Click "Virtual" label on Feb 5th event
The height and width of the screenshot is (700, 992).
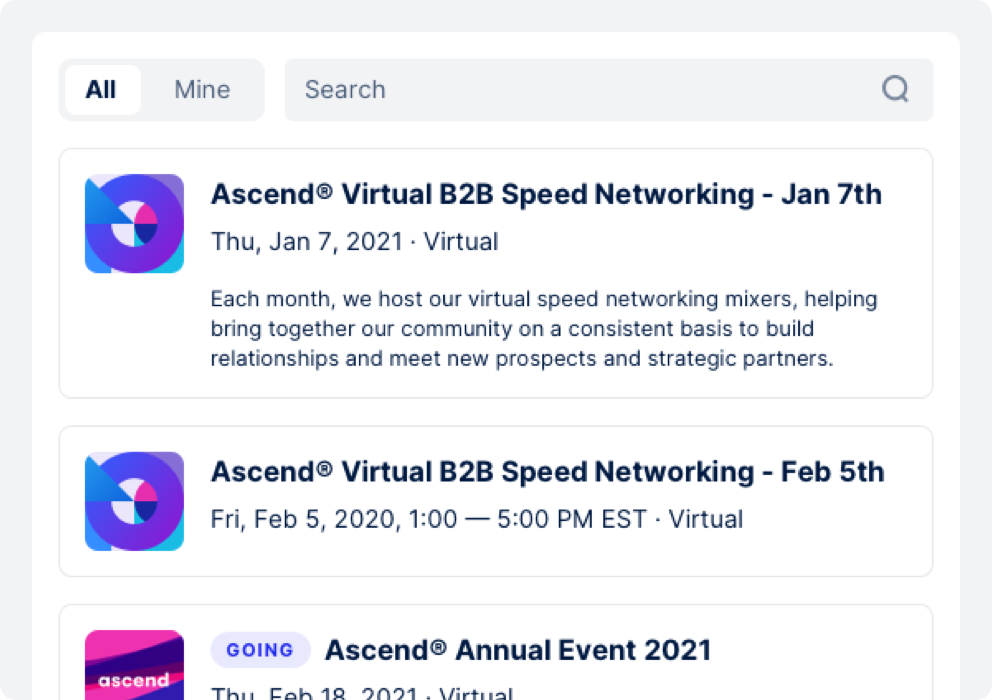coord(706,520)
